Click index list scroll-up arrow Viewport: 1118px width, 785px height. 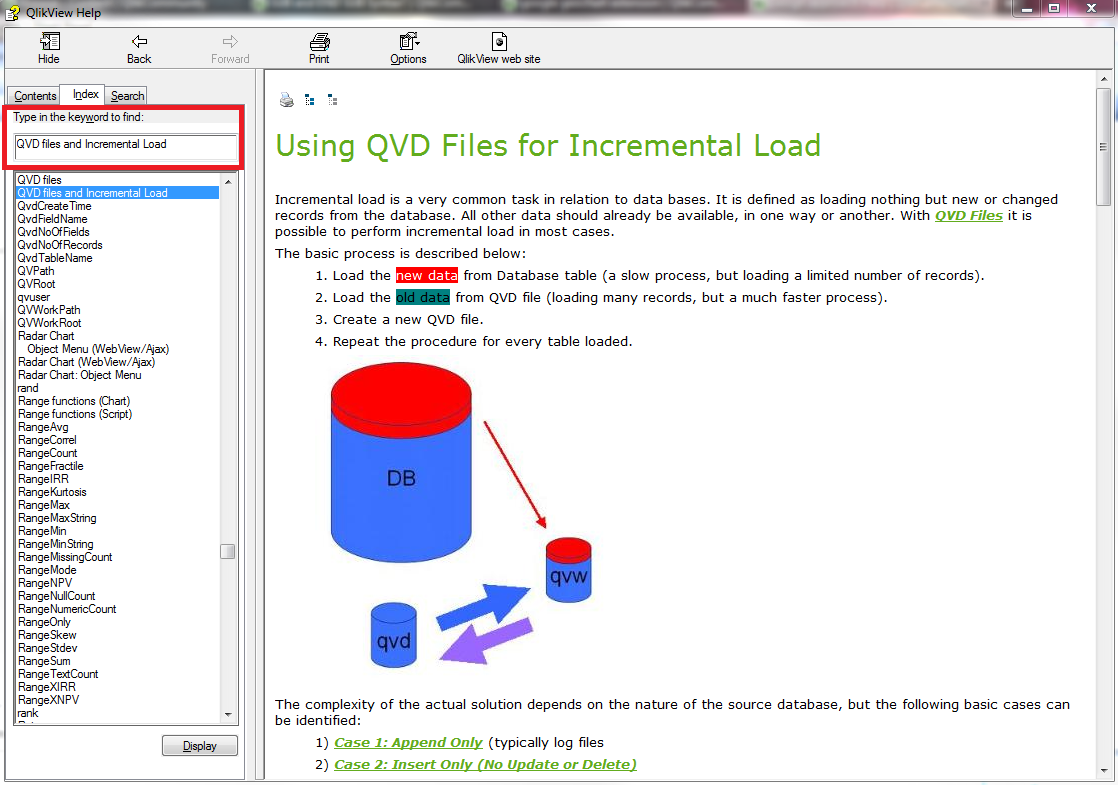click(228, 182)
